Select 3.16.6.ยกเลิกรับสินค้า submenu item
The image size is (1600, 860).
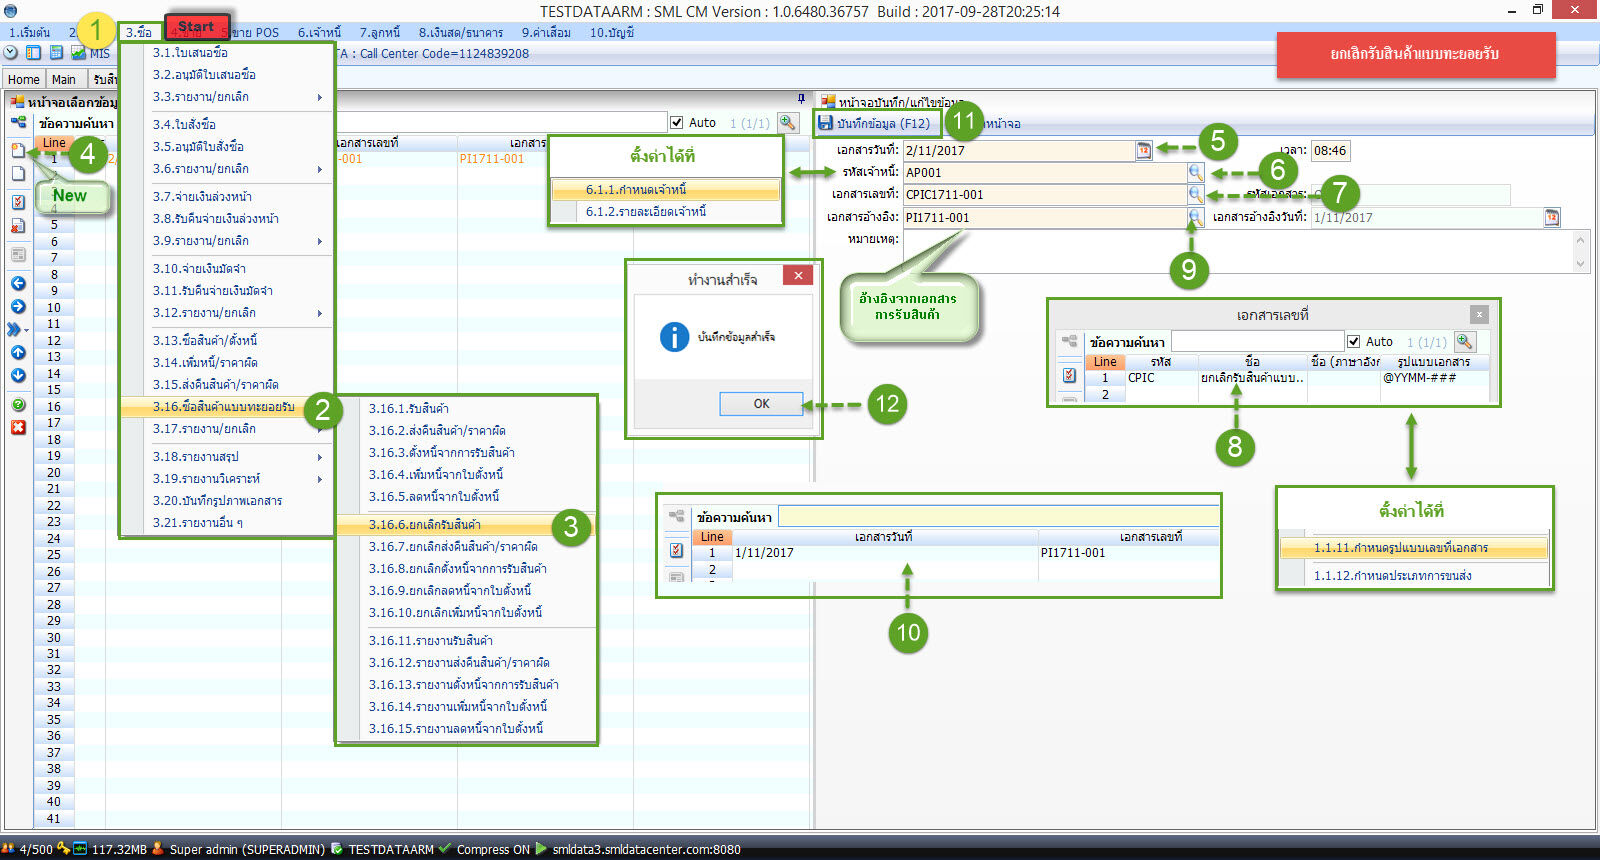point(466,524)
